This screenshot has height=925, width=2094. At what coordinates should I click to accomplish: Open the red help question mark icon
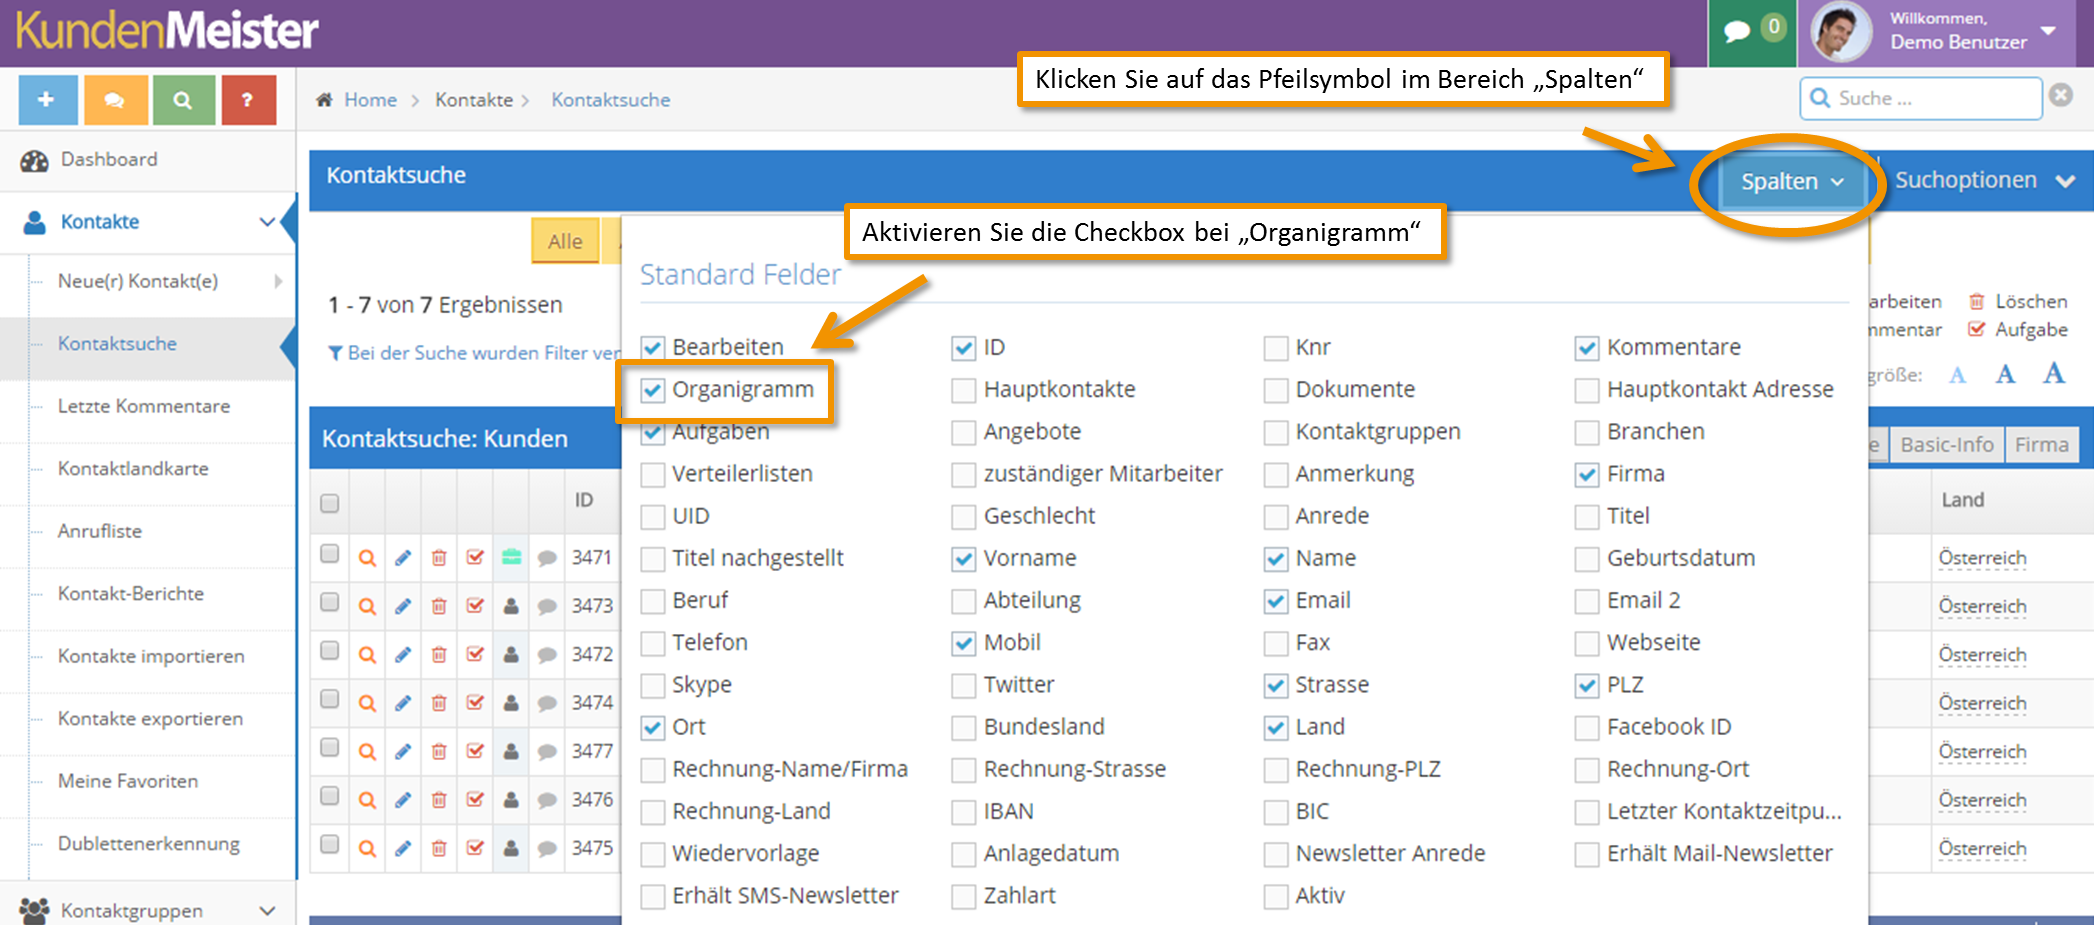tap(248, 100)
